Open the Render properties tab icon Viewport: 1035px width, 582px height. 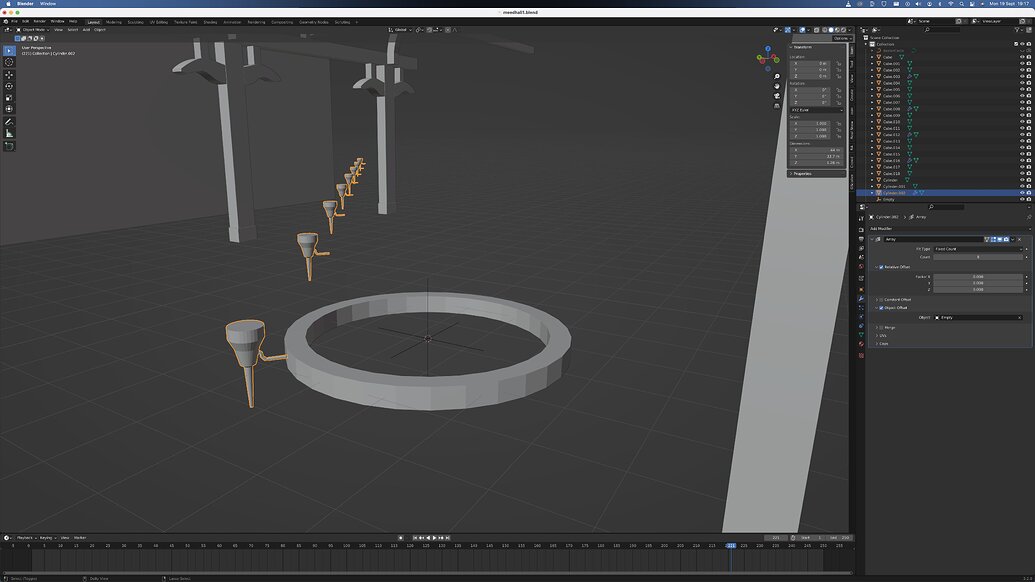tap(861, 230)
